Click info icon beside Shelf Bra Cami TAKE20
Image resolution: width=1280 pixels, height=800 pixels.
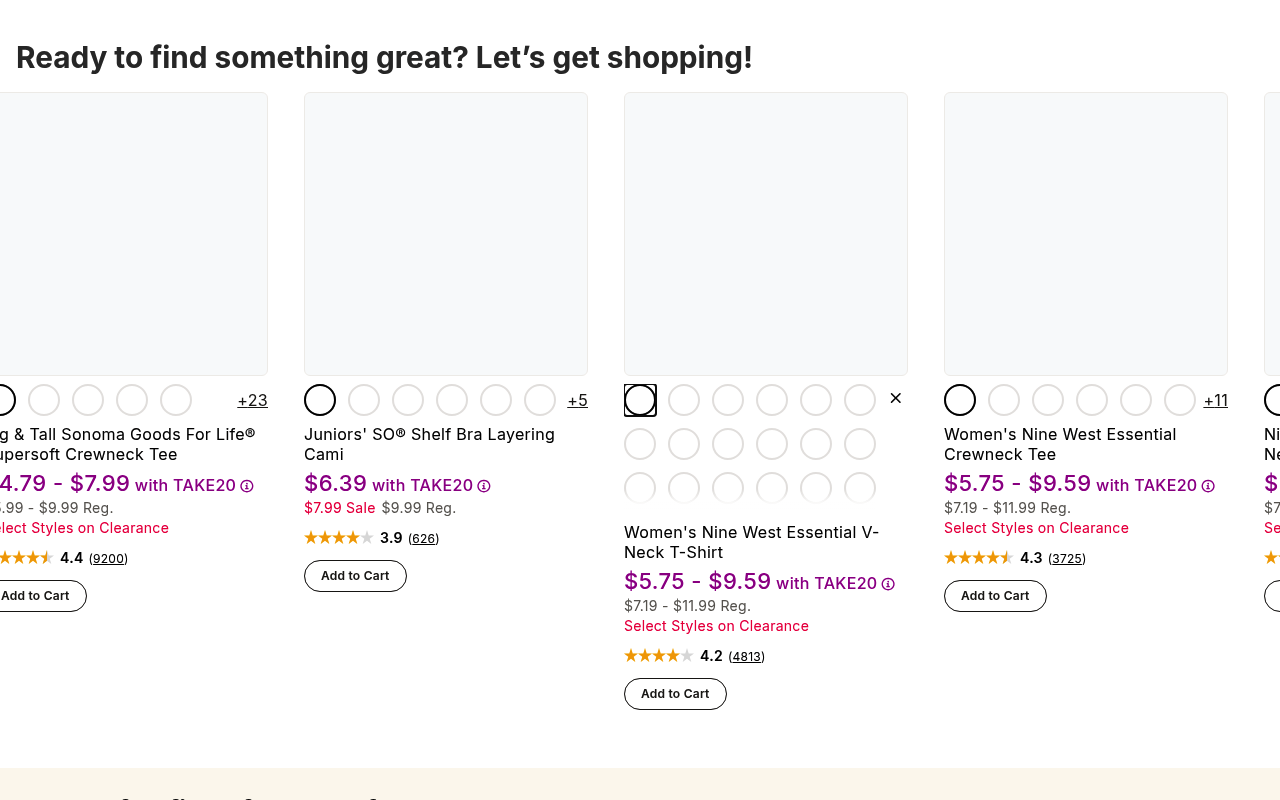484,486
